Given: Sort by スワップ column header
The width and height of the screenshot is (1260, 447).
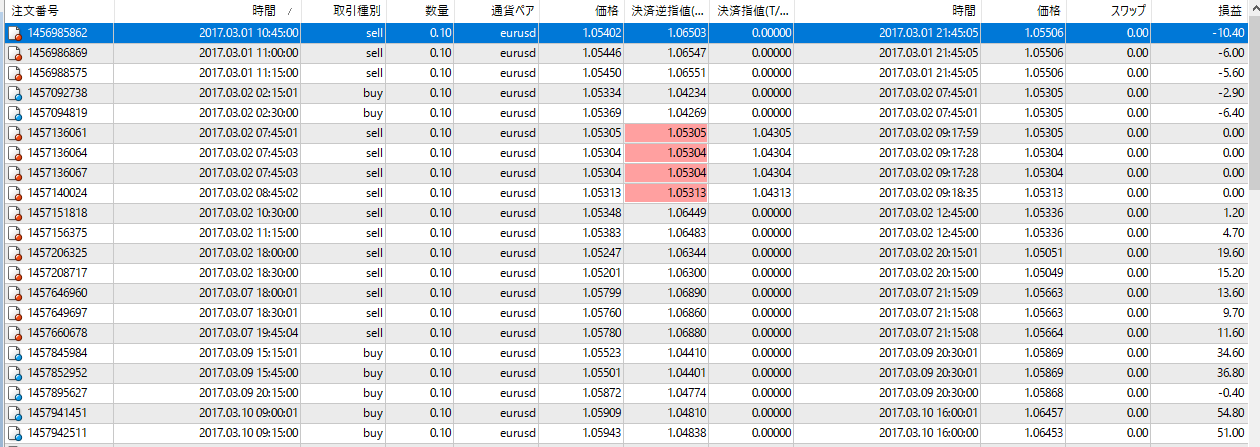Looking at the screenshot, I should tap(1108, 11).
